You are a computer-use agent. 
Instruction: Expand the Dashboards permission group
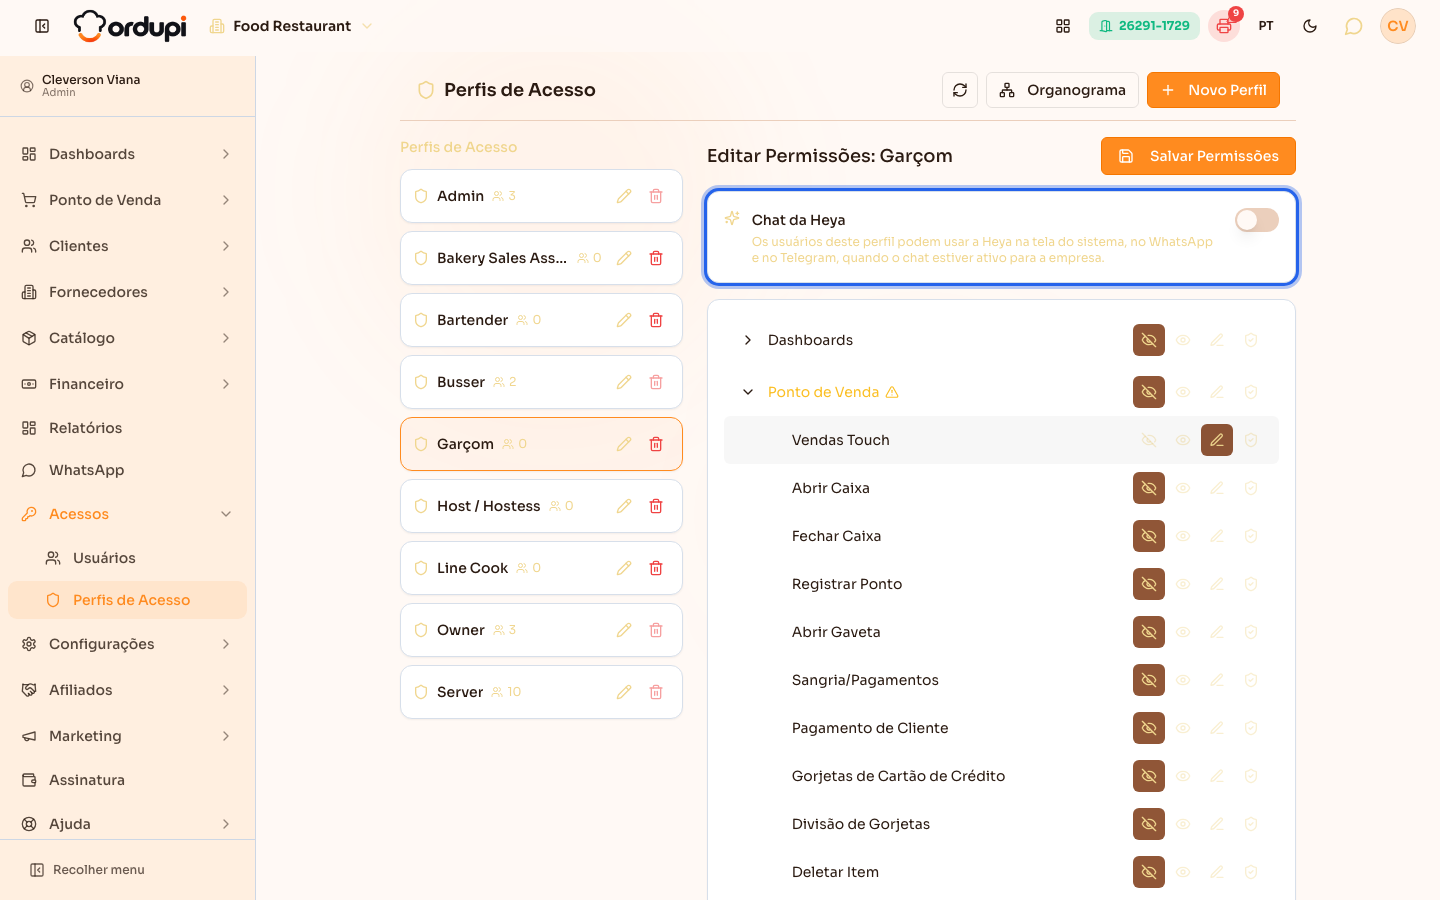(748, 340)
